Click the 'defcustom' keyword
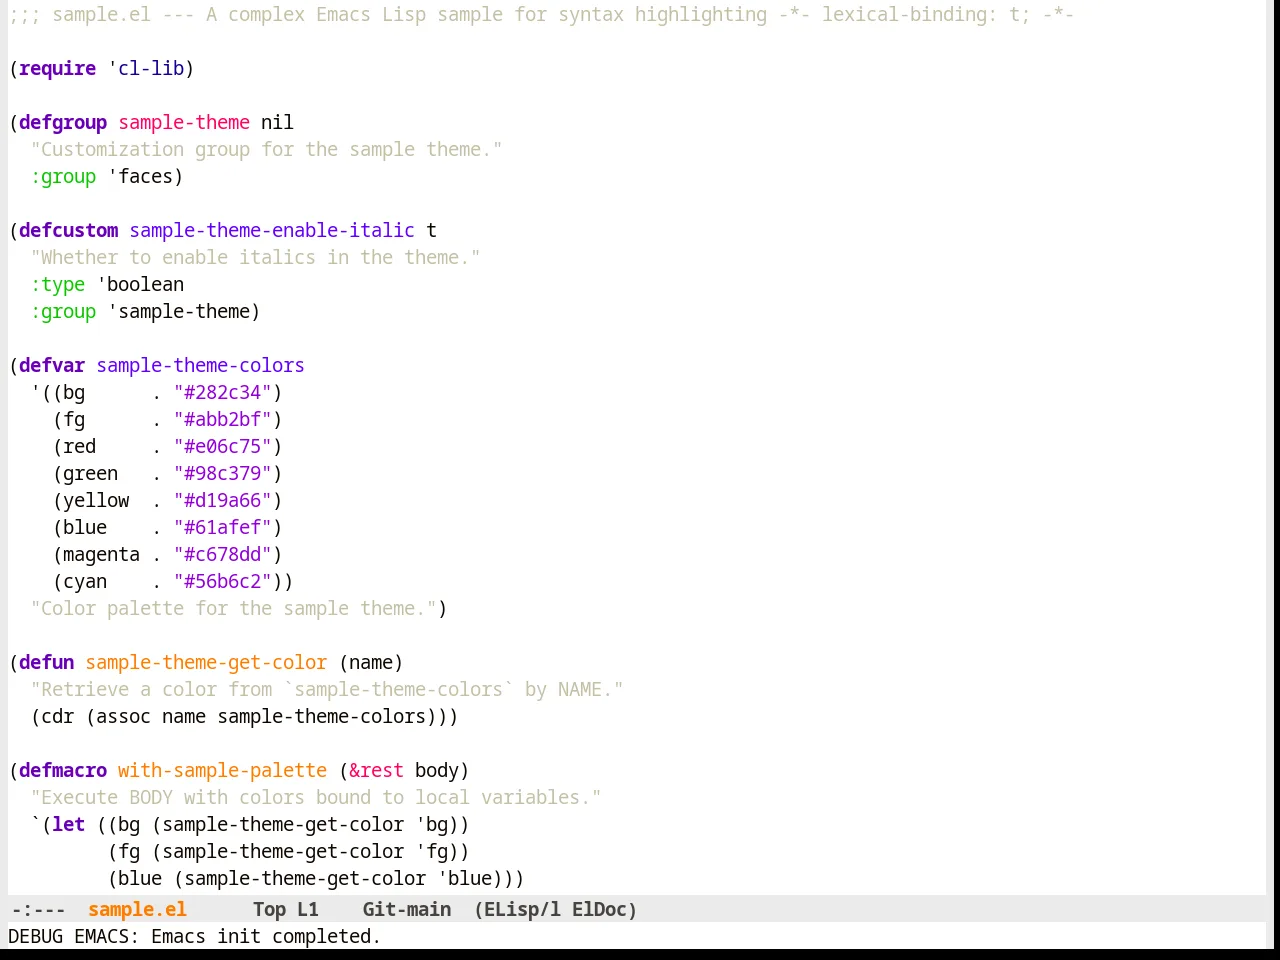The height and width of the screenshot is (960, 1280). 69,230
